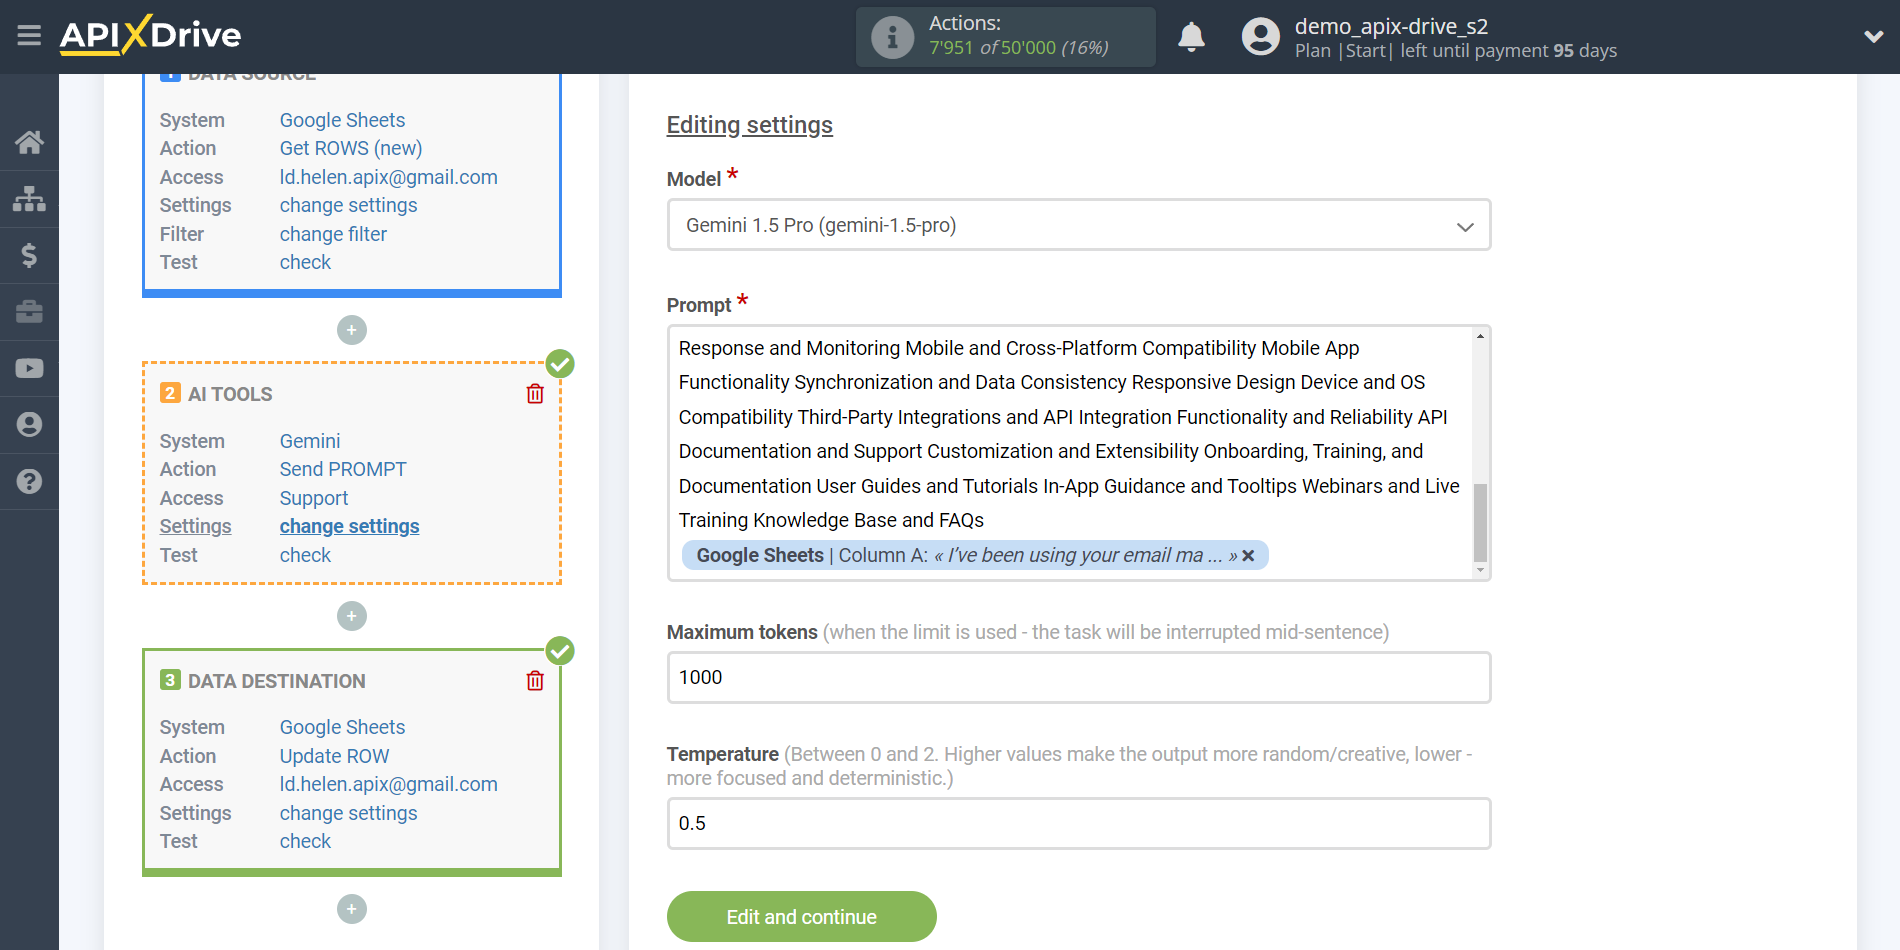Image resolution: width=1900 pixels, height=950 pixels.
Task: Open the hamburger menu
Action: coord(29,36)
